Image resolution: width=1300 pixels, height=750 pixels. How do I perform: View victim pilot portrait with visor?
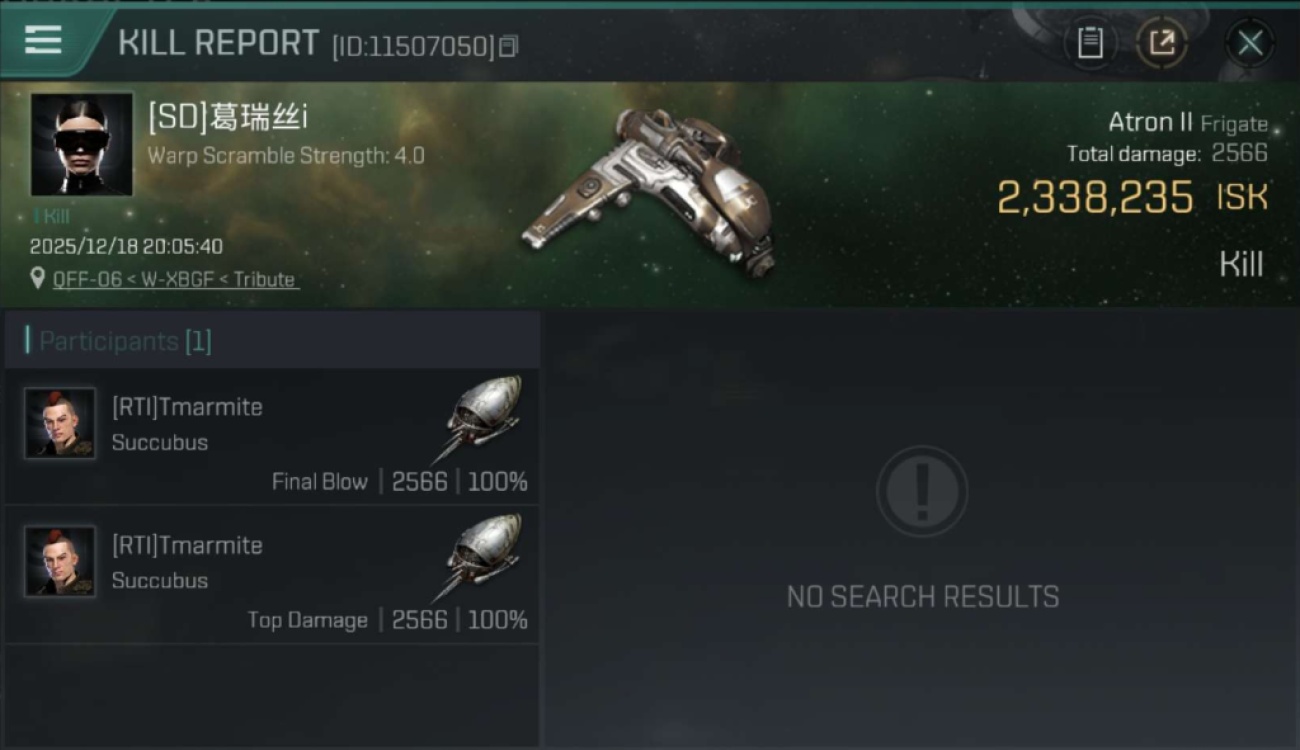pos(82,144)
